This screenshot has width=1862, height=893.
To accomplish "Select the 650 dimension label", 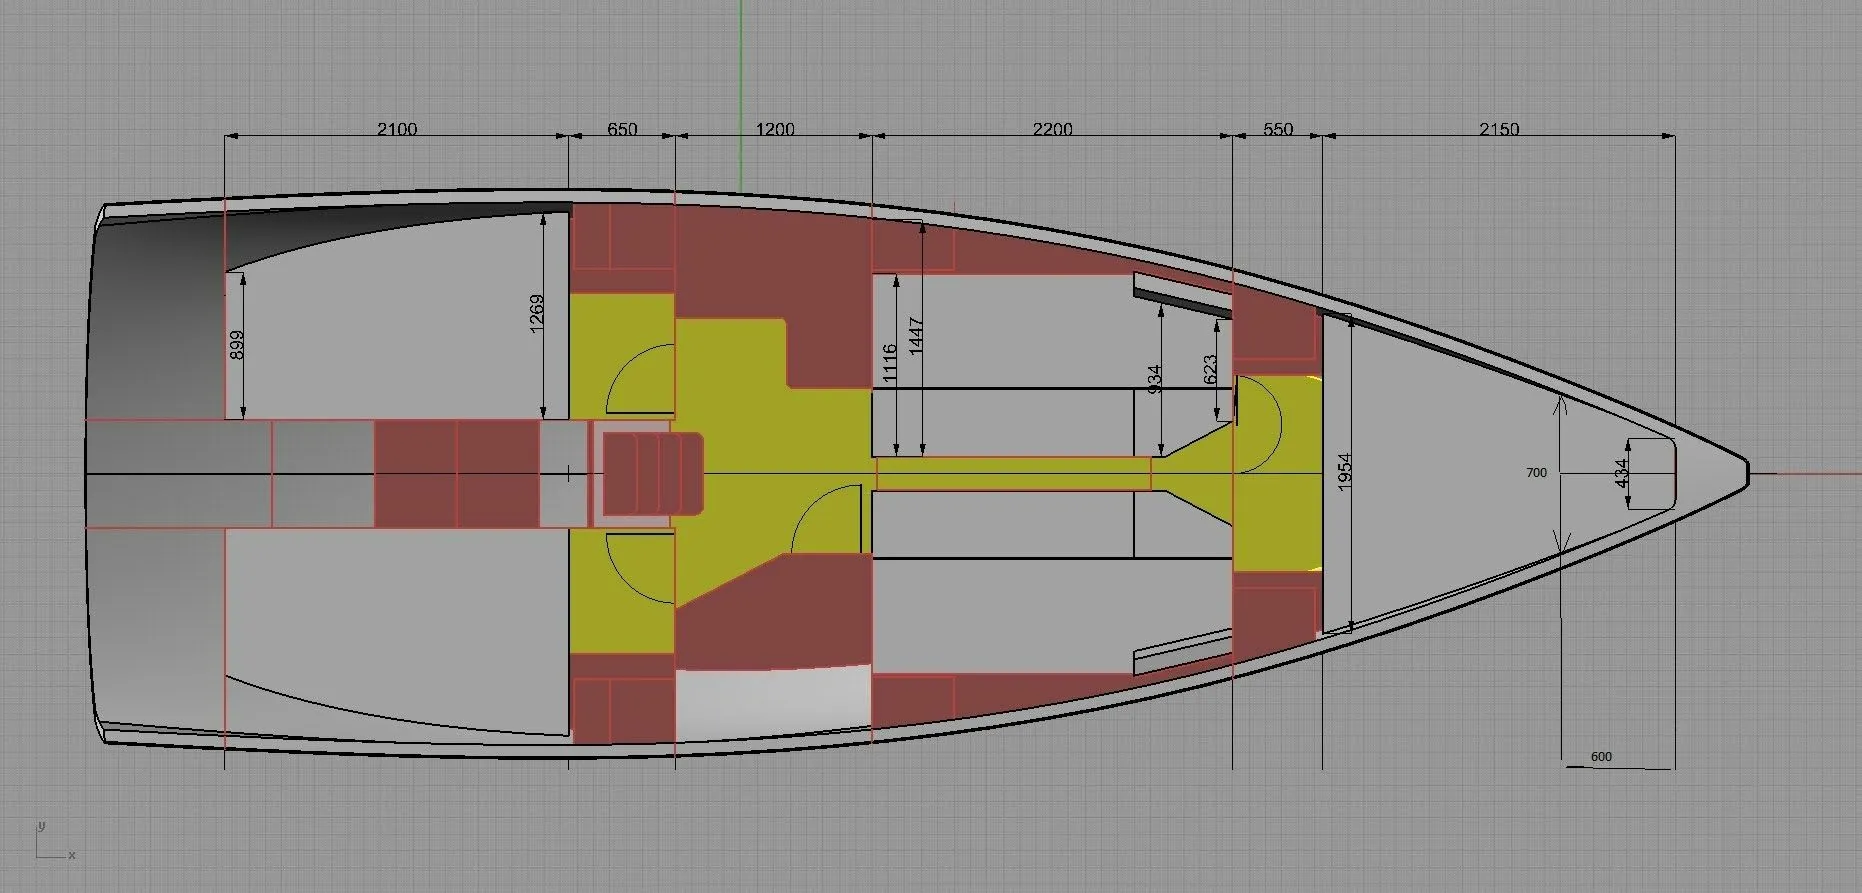I will (x=621, y=129).
